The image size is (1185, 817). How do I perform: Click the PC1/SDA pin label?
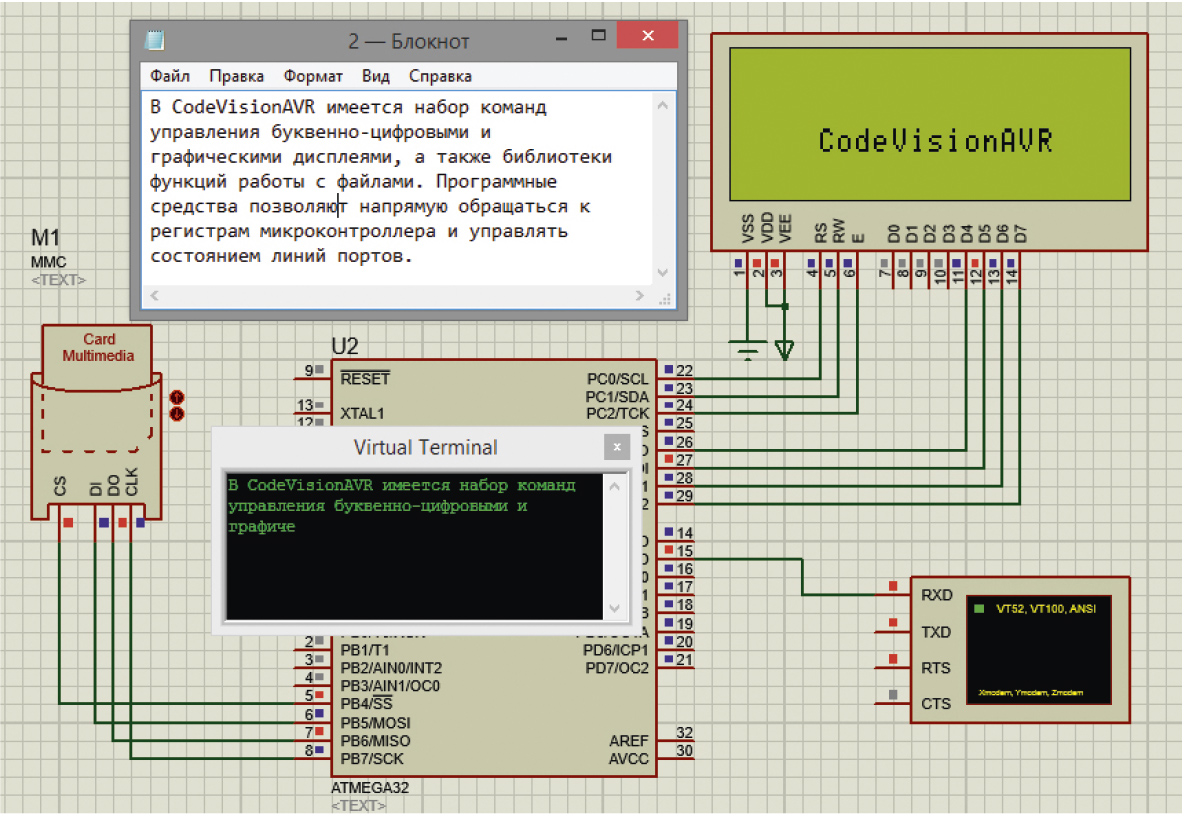click(x=617, y=397)
